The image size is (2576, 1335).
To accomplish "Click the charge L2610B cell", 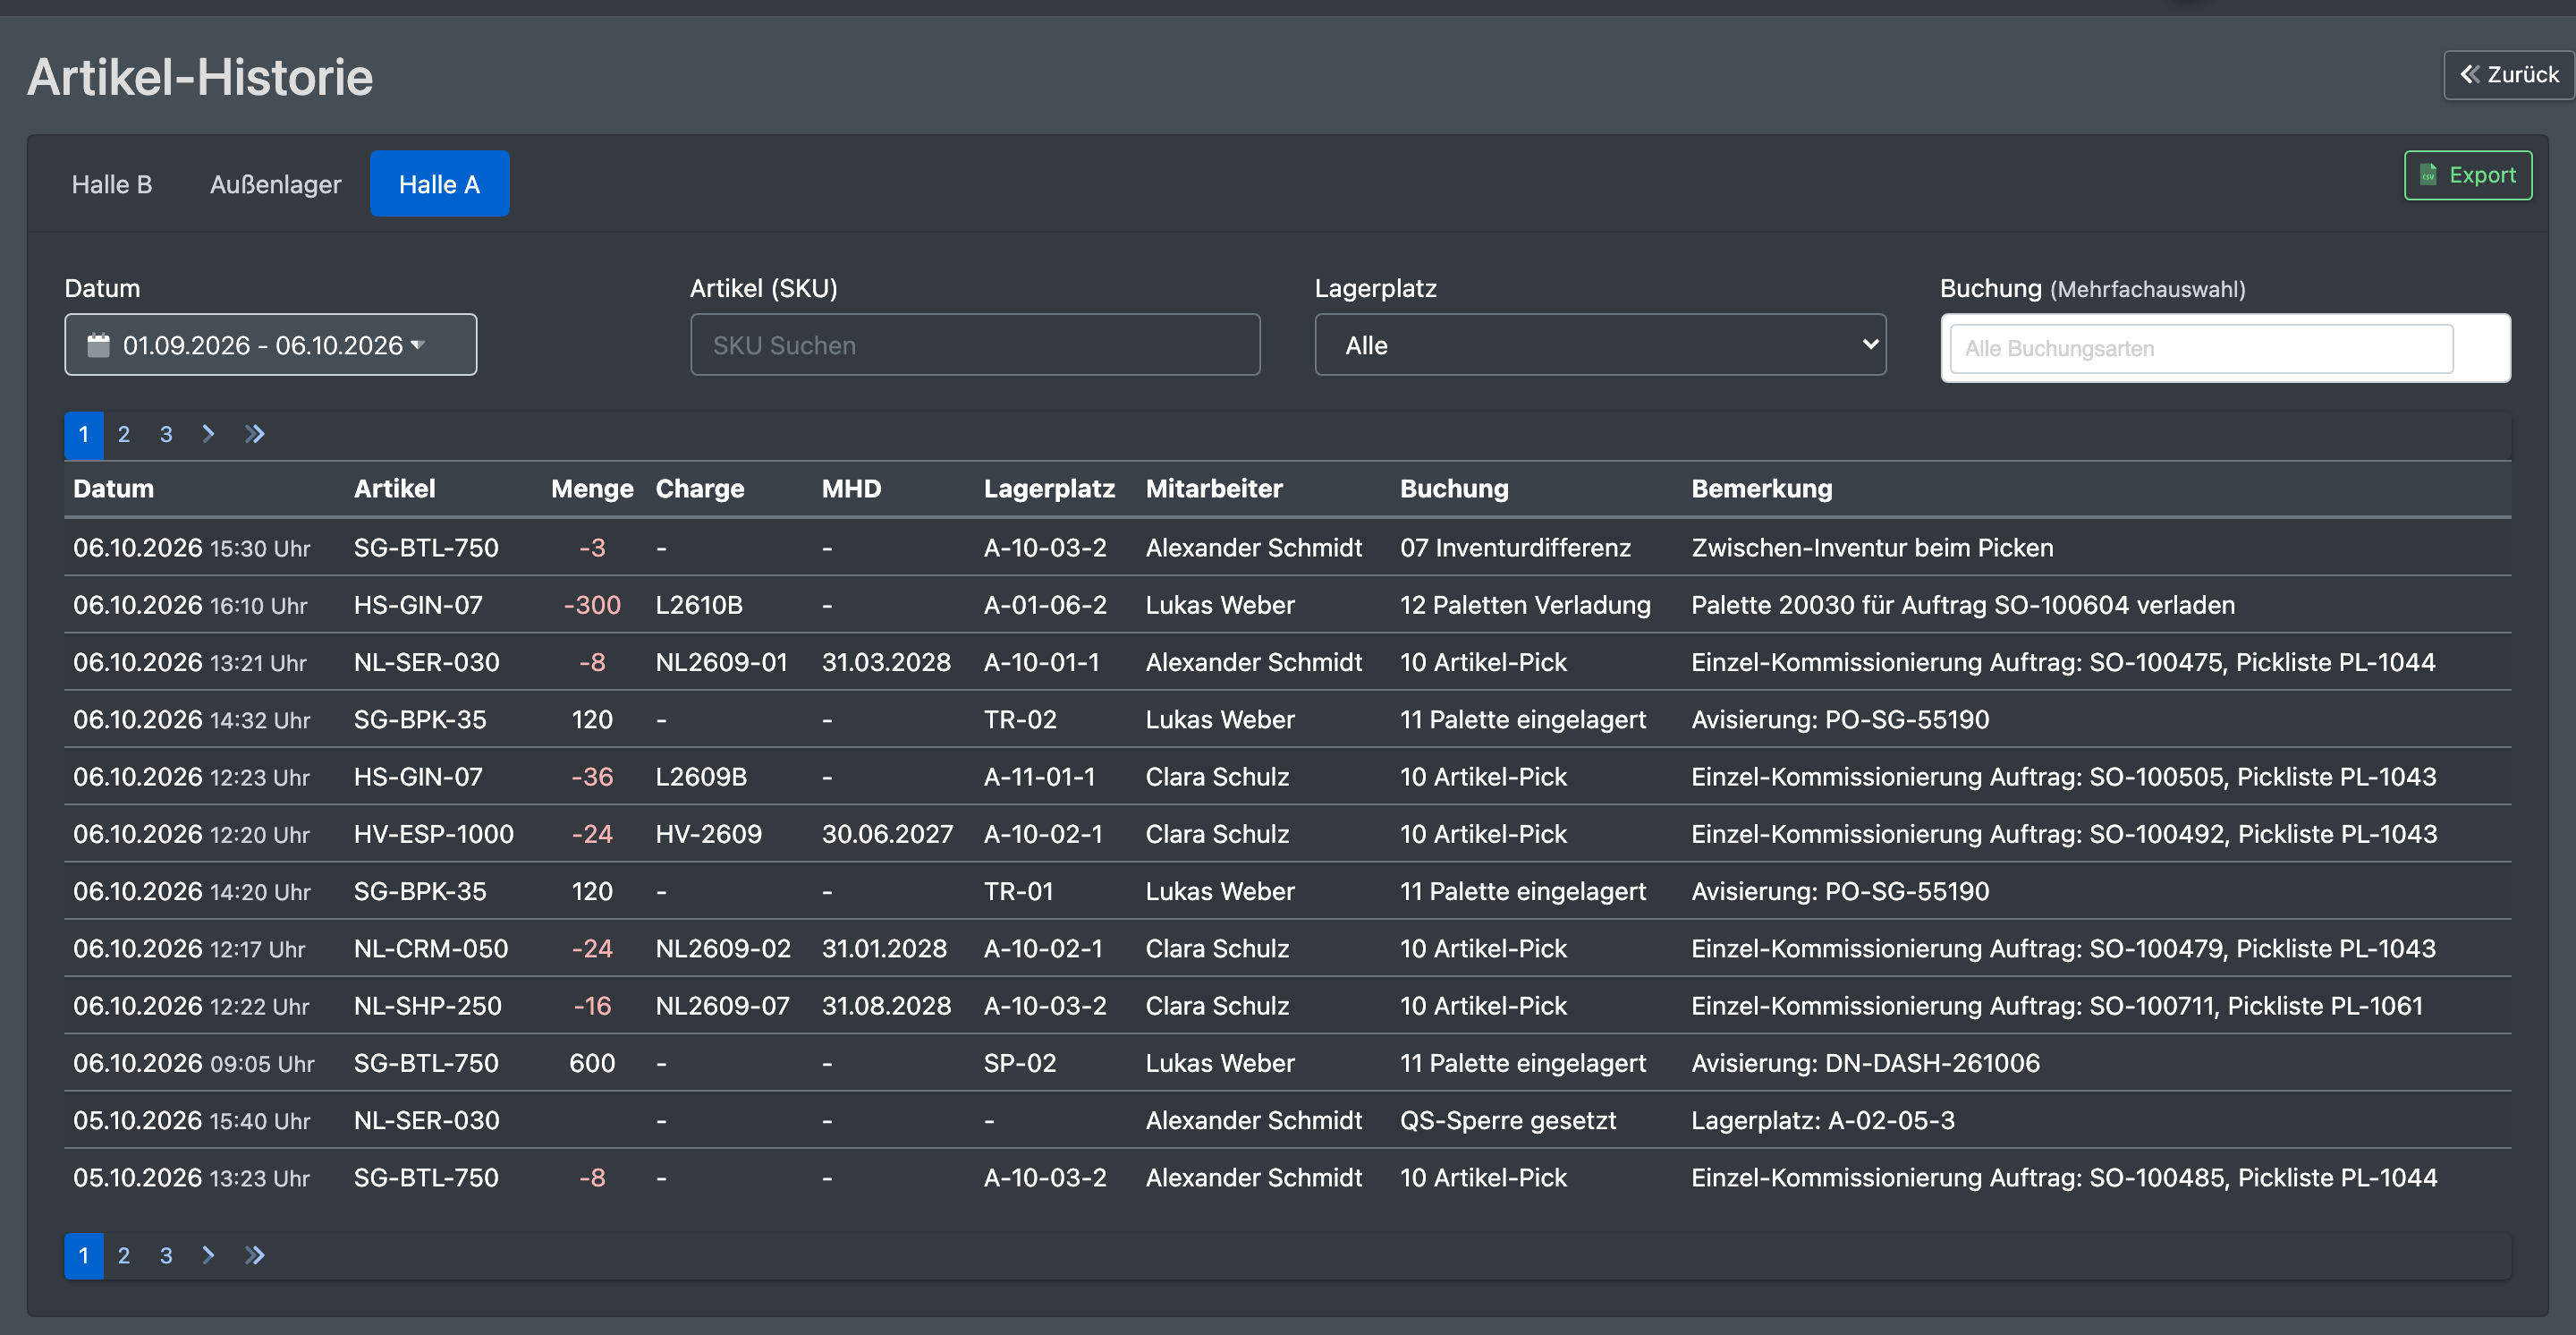I will (699, 605).
